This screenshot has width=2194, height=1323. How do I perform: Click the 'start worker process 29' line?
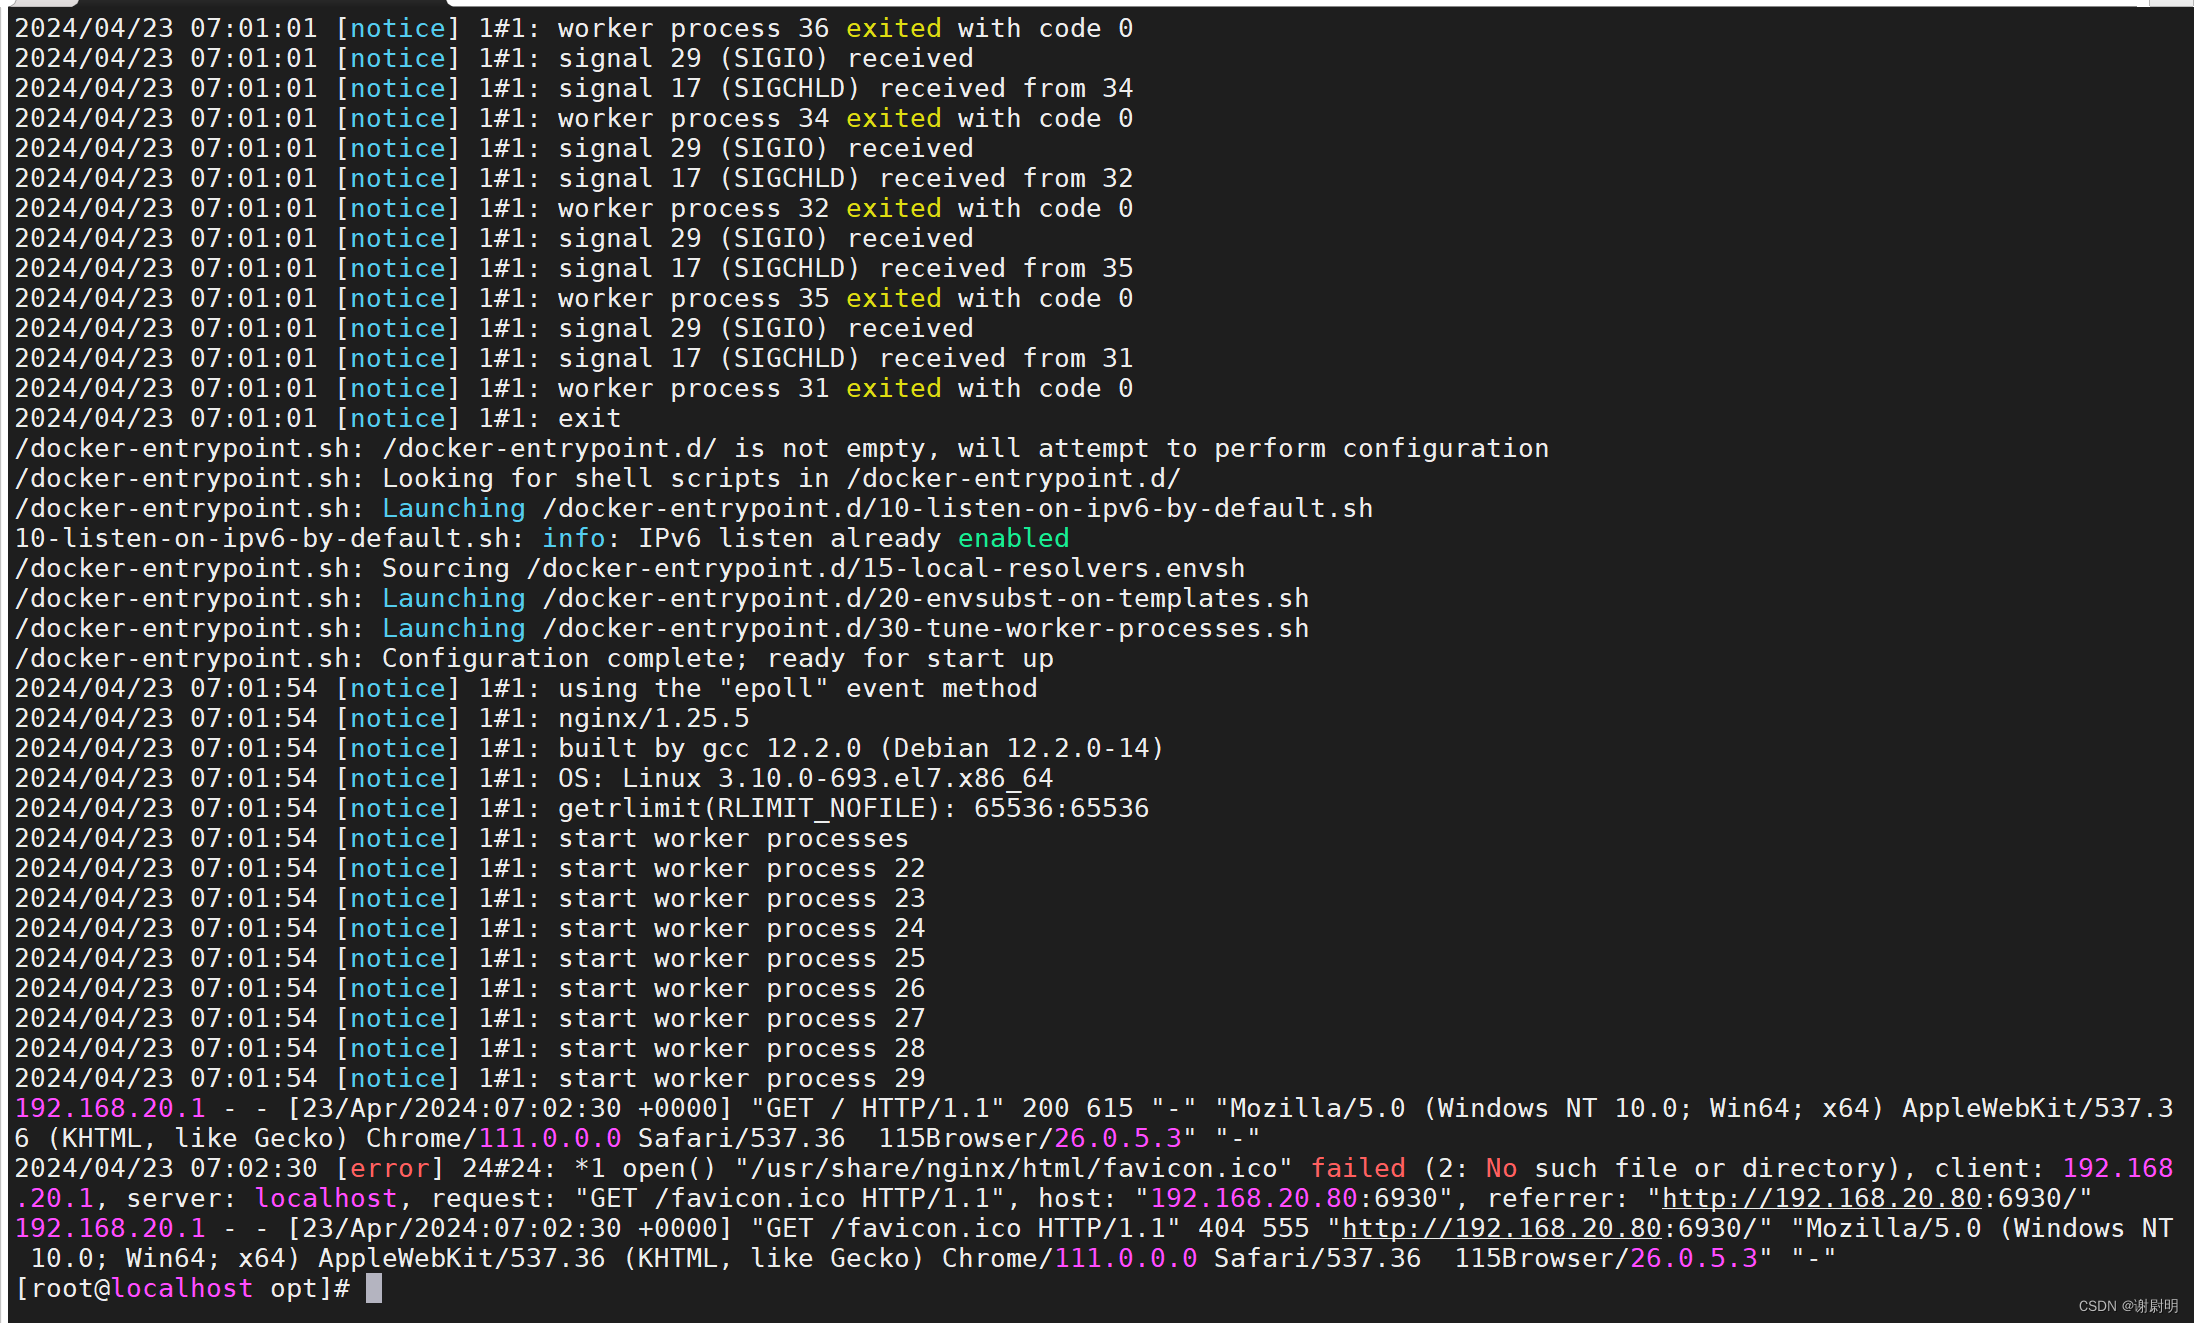tap(470, 1078)
